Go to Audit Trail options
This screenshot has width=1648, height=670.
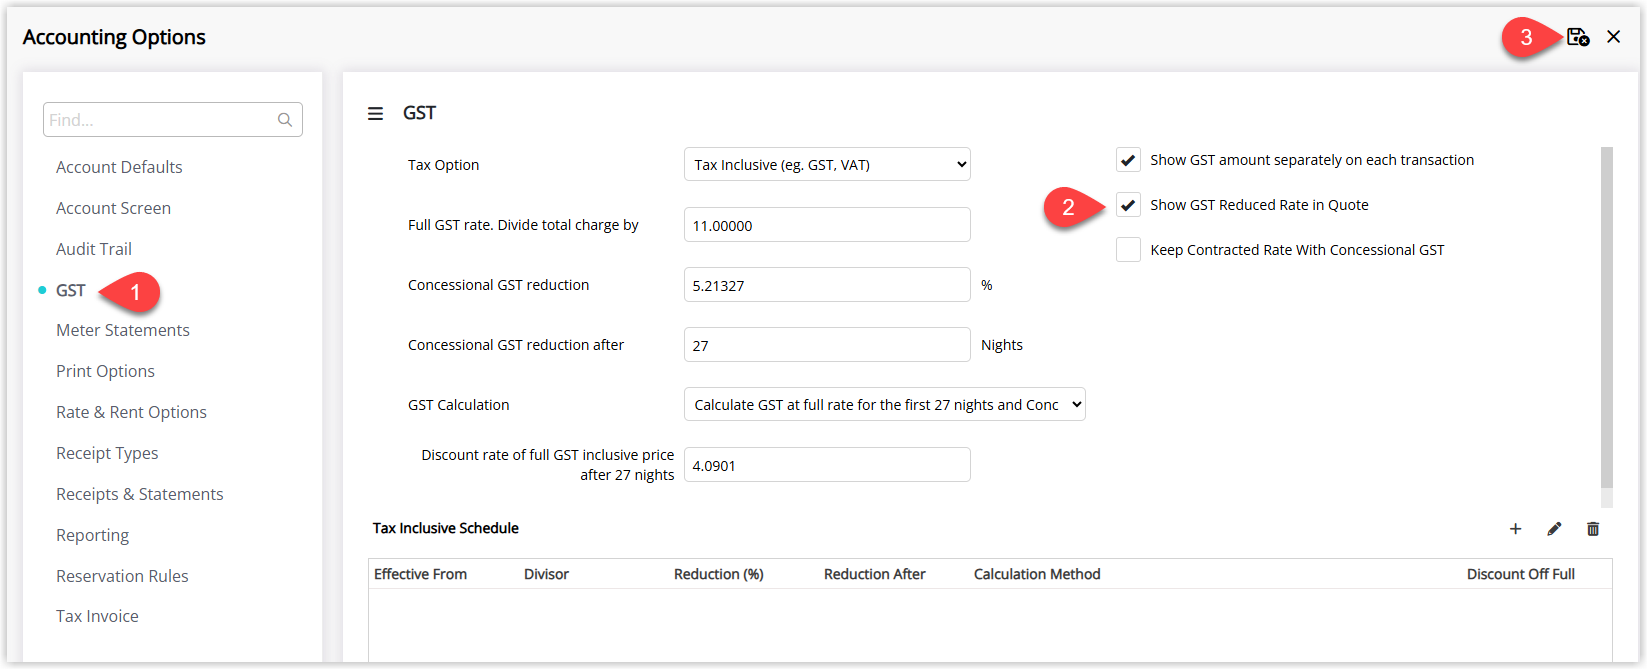click(x=94, y=249)
